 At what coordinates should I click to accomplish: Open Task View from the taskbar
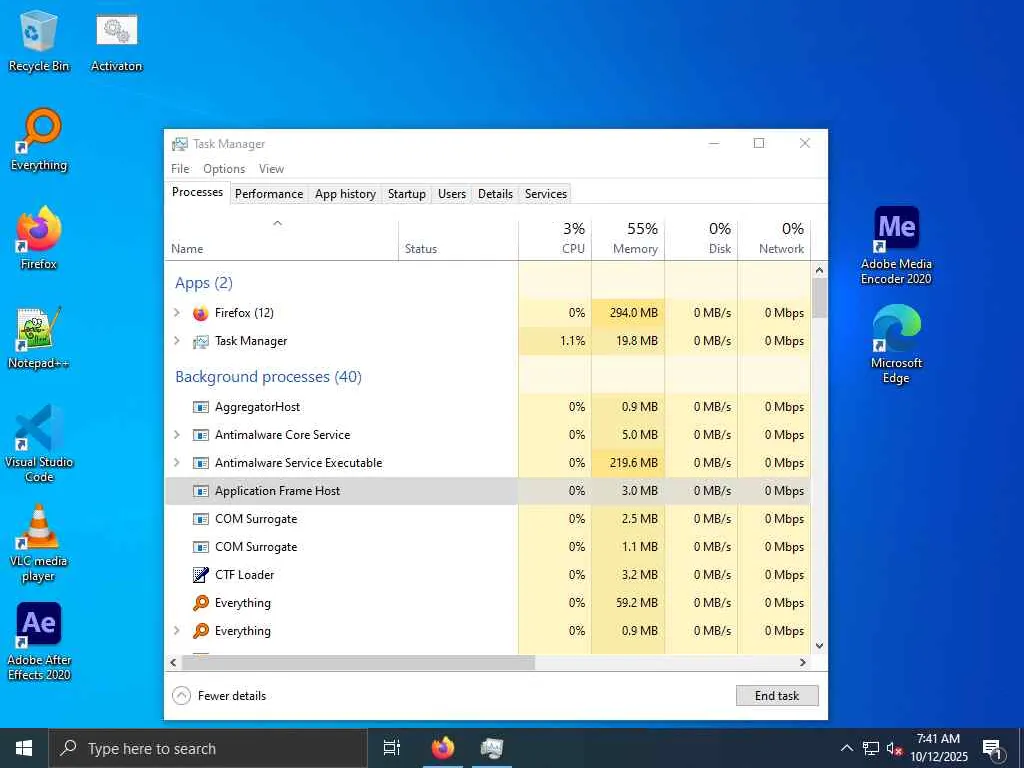392,748
